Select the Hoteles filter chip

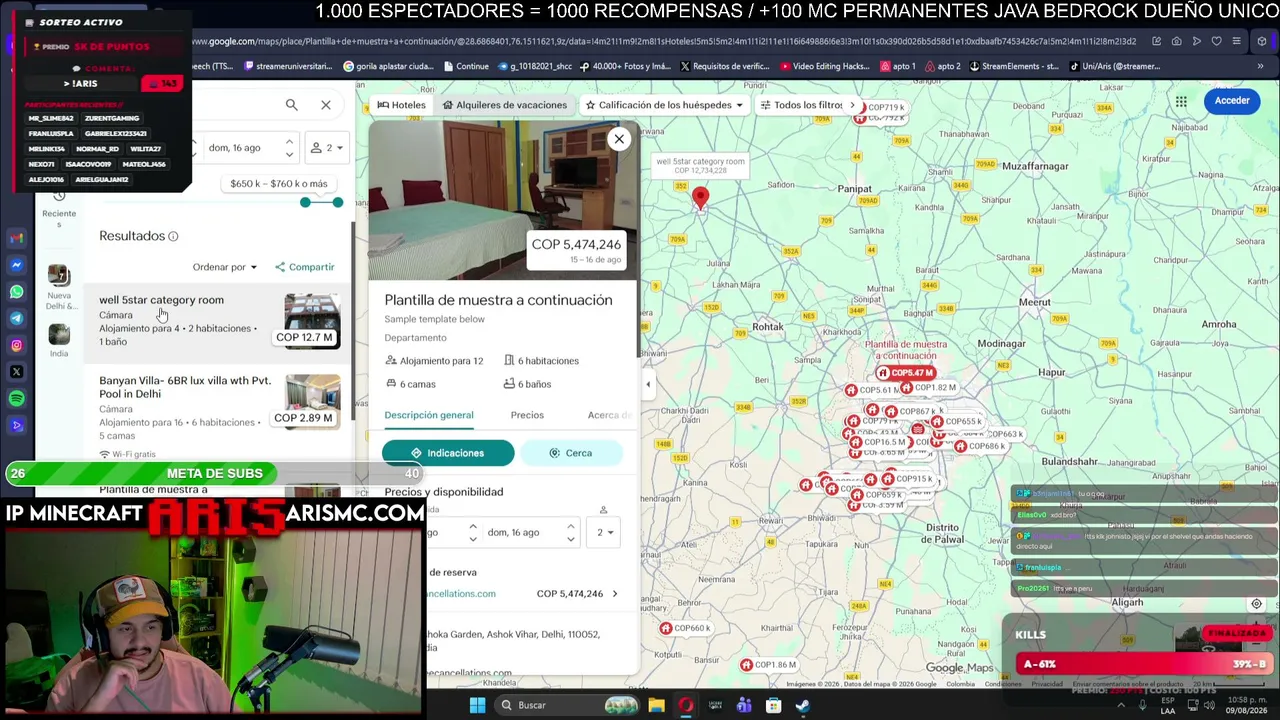tap(401, 105)
